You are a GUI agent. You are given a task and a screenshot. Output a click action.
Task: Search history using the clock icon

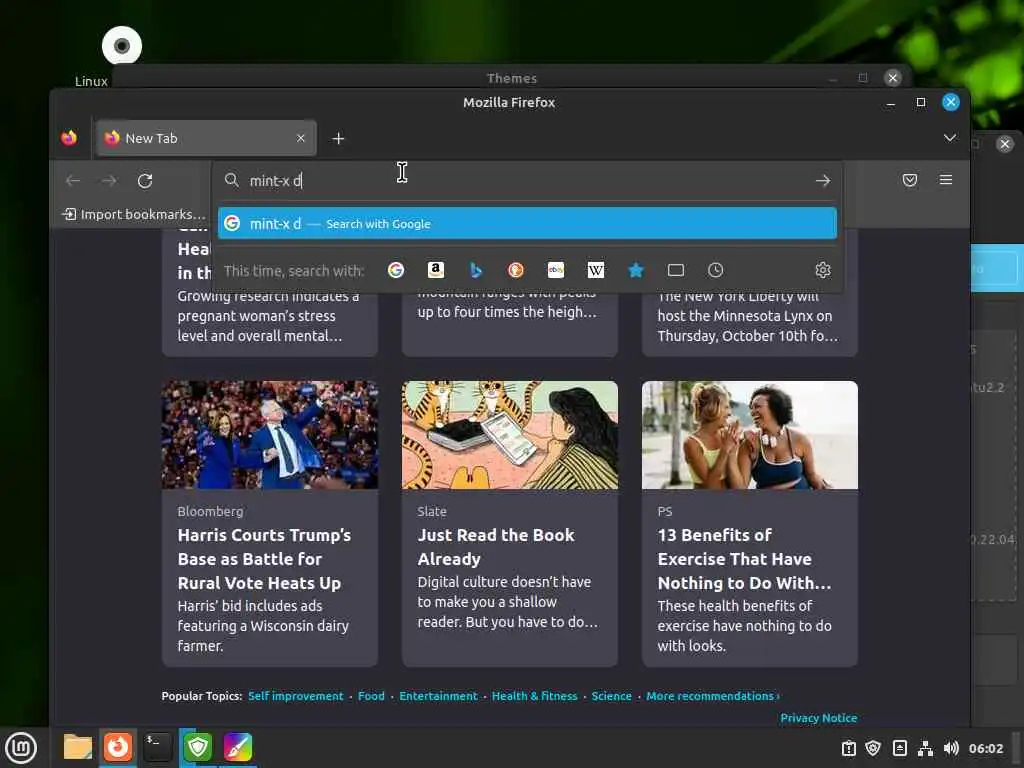click(716, 270)
